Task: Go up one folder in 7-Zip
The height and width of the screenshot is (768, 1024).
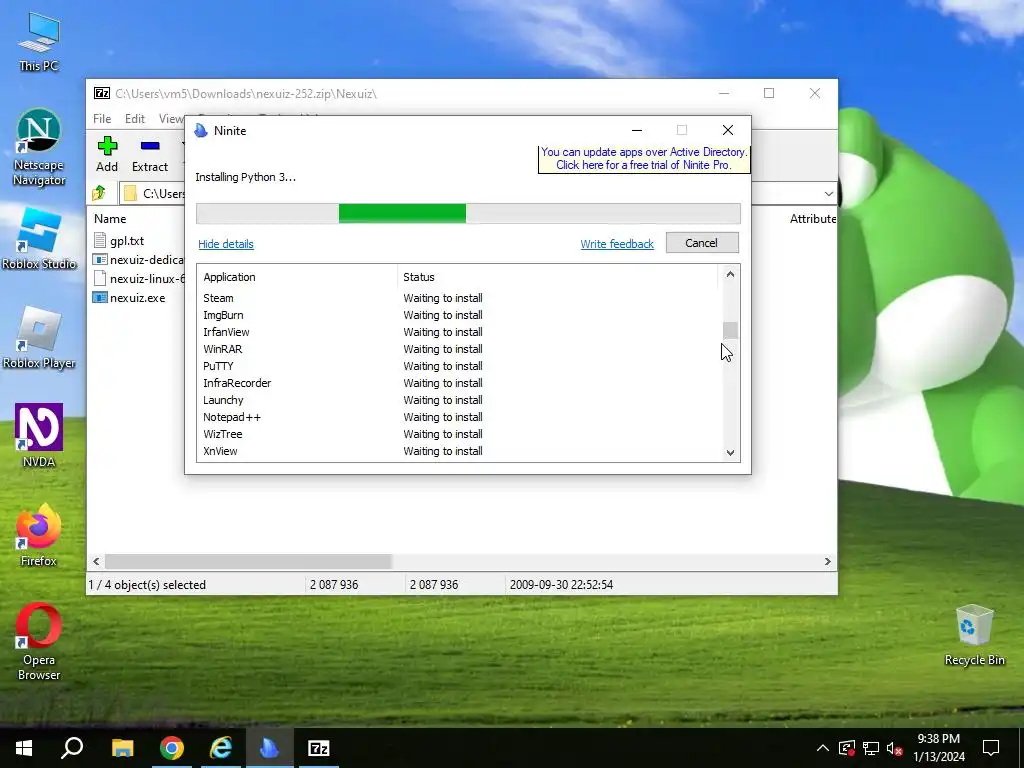Action: point(99,193)
